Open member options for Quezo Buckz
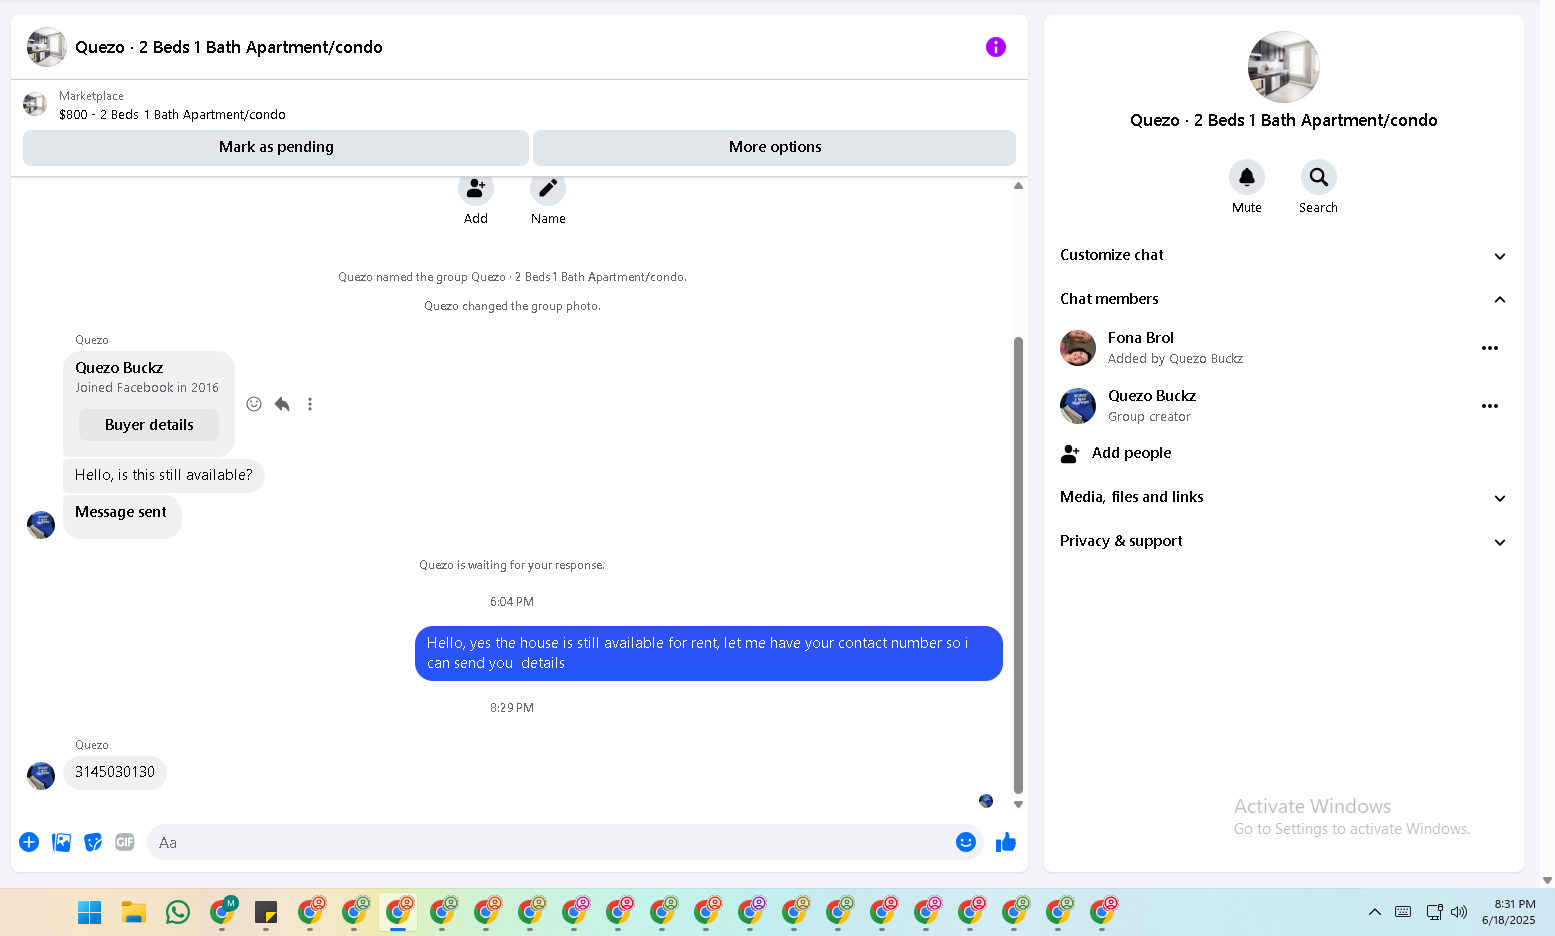The height and width of the screenshot is (936, 1555). pos(1490,406)
